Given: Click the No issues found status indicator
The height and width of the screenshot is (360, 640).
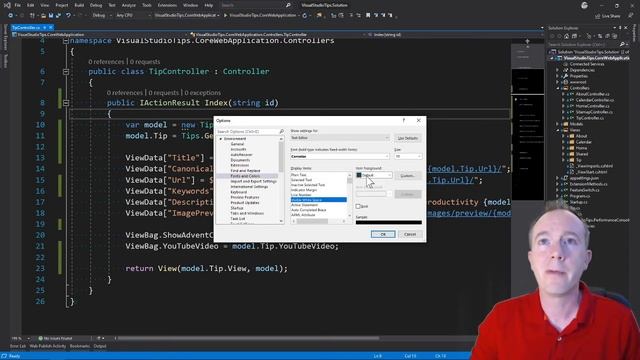Looking at the screenshot, I should (55, 338).
